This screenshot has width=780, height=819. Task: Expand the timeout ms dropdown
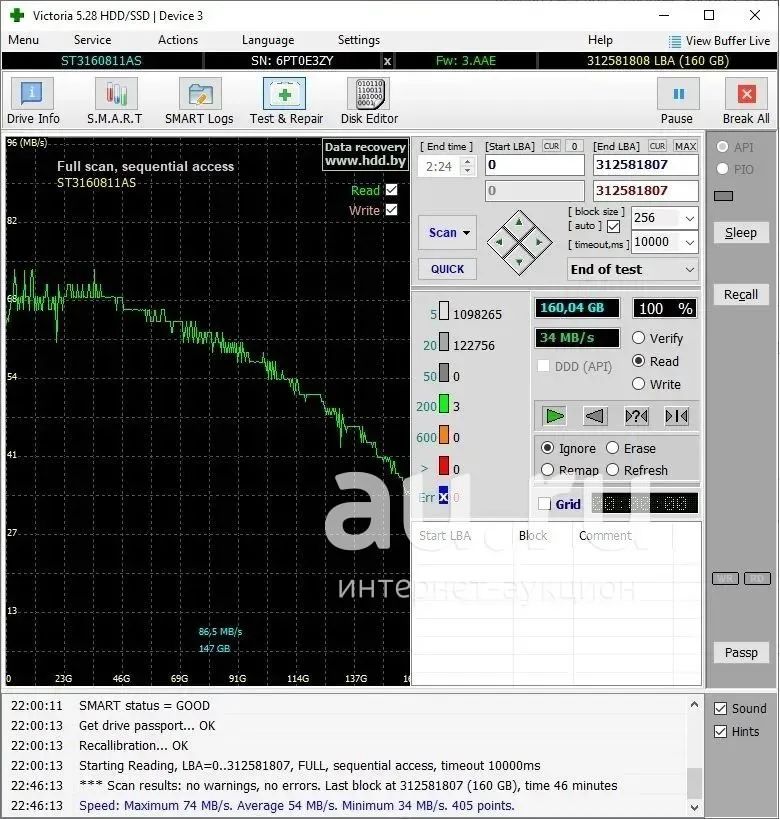pyautogui.click(x=689, y=242)
